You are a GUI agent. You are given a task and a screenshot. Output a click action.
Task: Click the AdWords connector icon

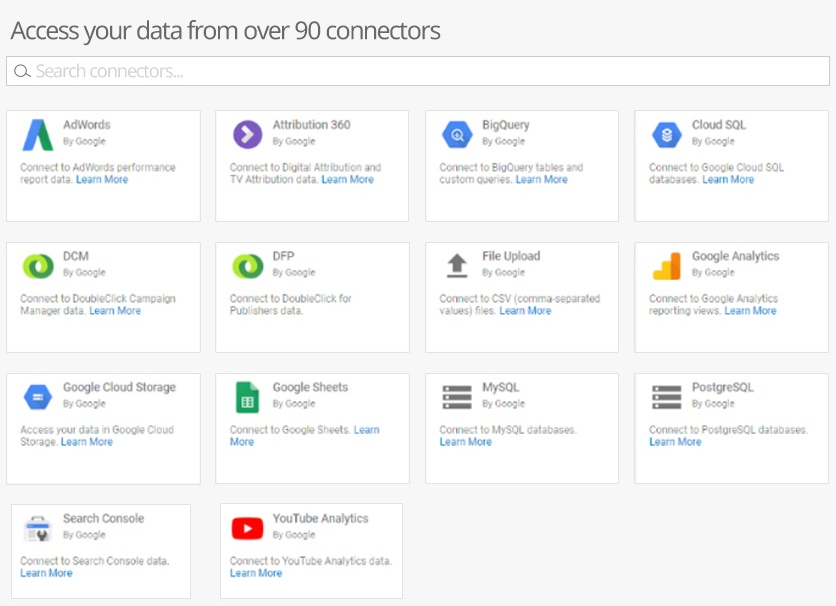pos(38,135)
